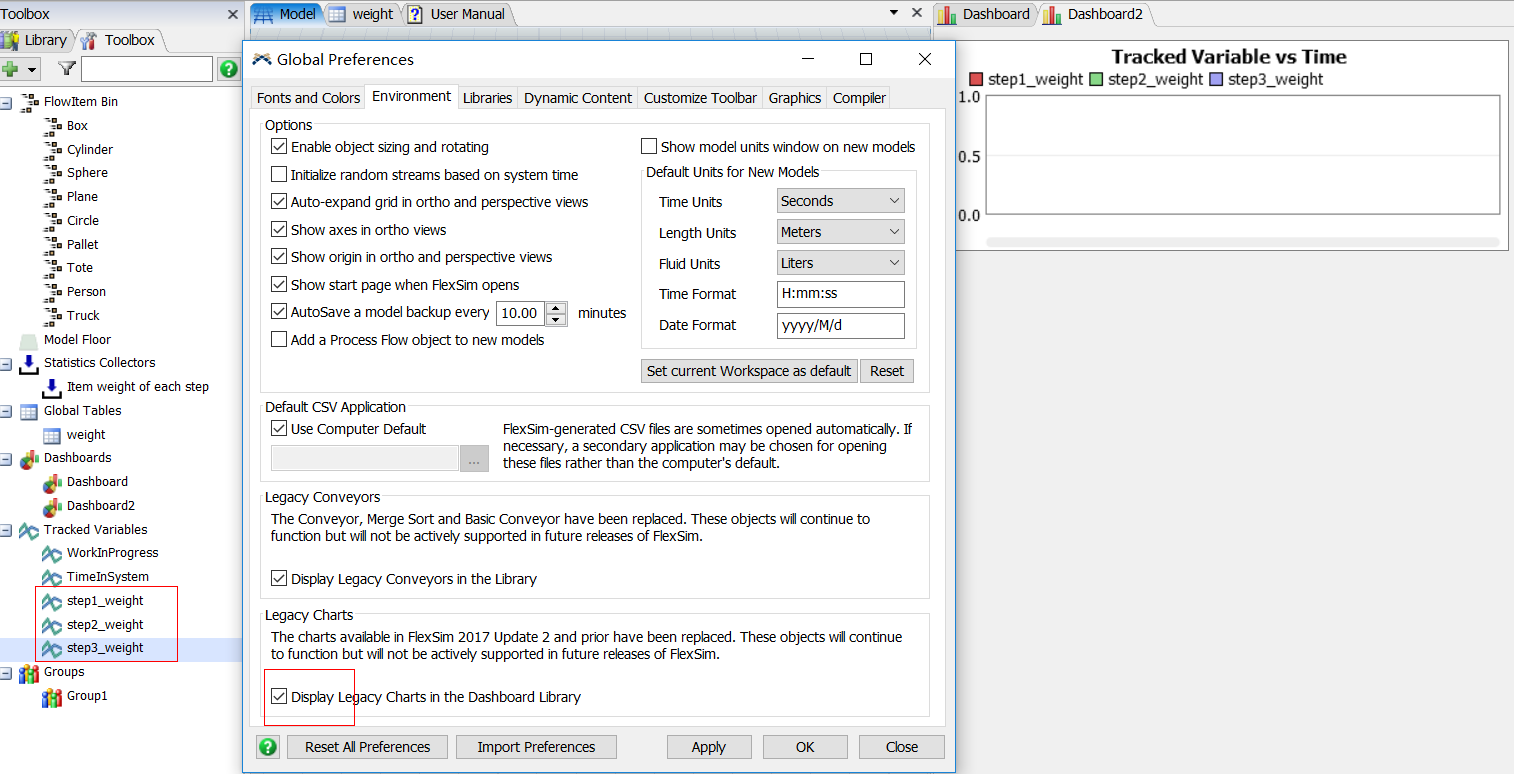Click Set current Workspace as default
Screen dimensions: 1514x774
click(x=748, y=371)
